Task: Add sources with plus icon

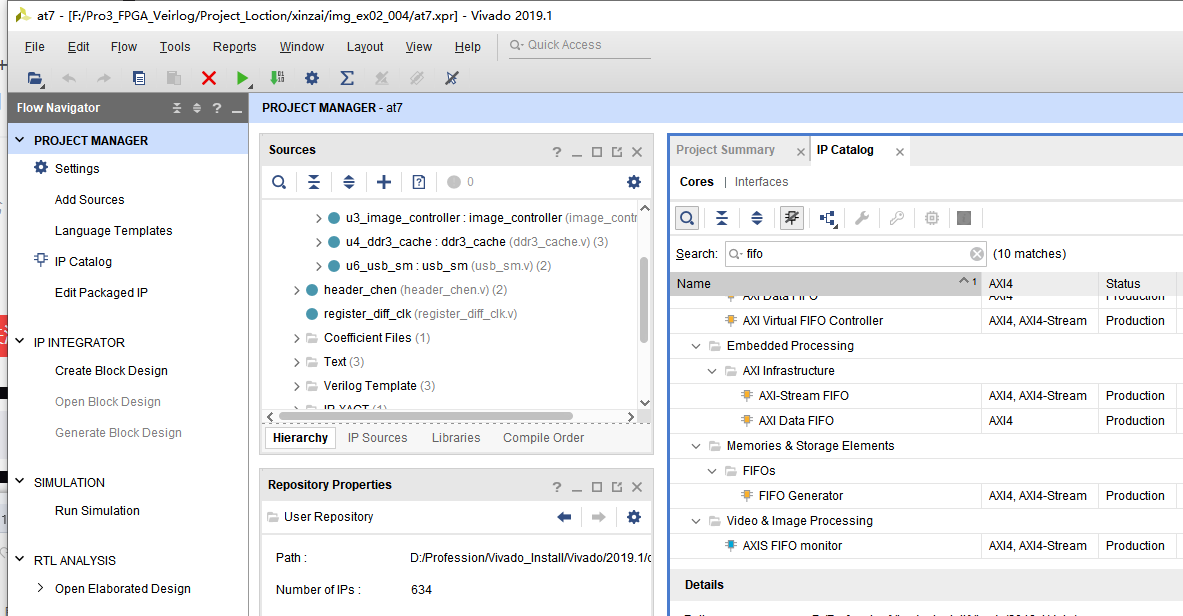Action: click(384, 182)
